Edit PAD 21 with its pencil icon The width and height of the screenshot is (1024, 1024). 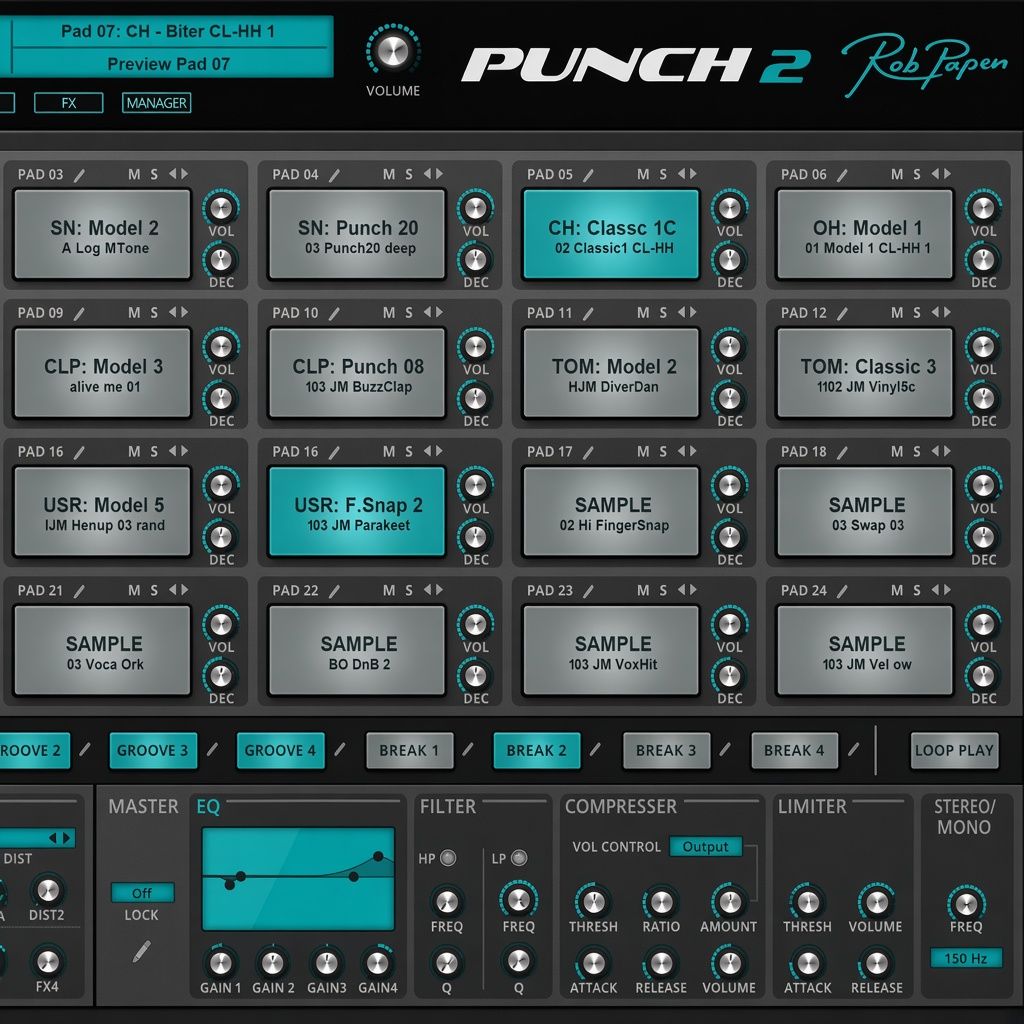79,591
